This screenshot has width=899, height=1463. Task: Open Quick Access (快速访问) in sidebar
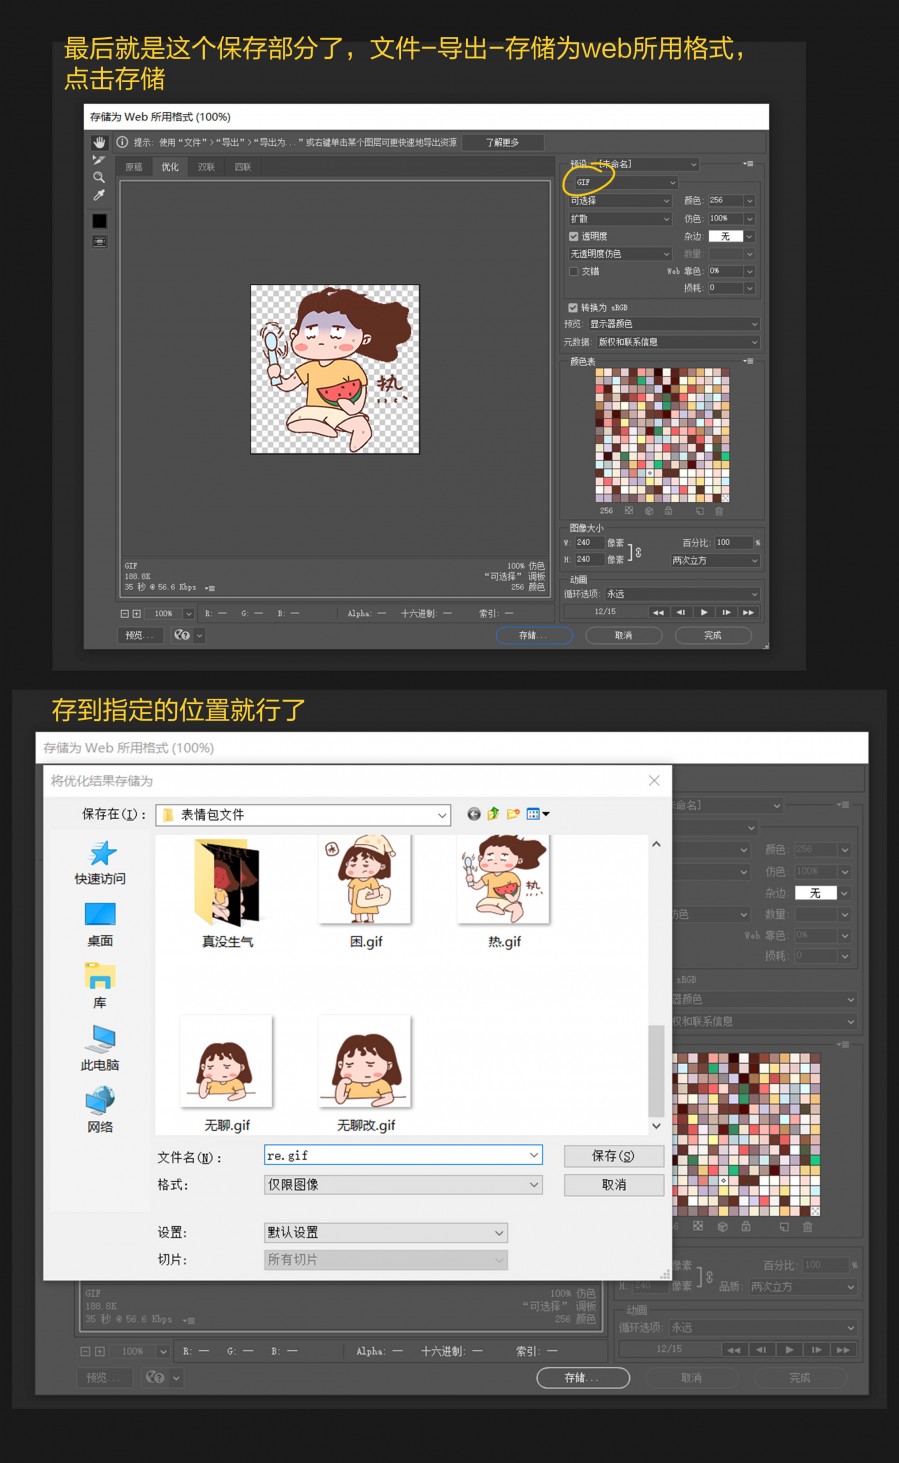point(100,862)
